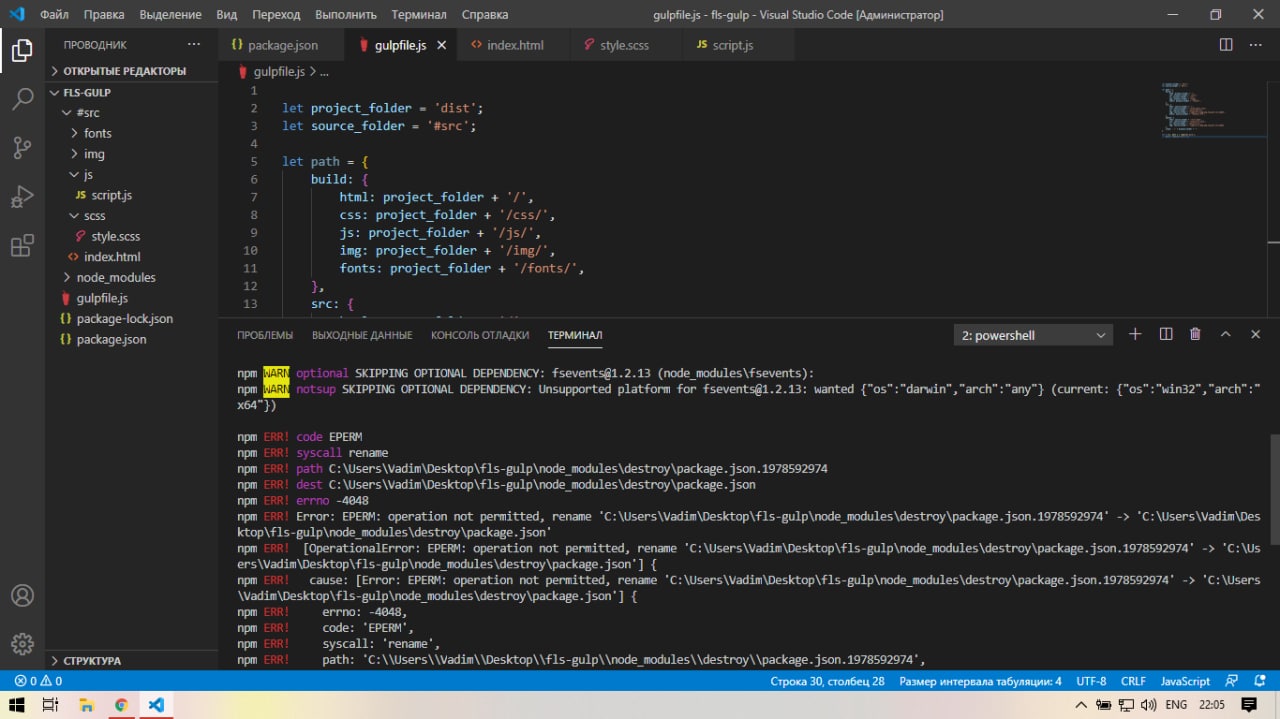1280x719 pixels.
Task: Switch to index.html editor tab
Action: click(515, 45)
